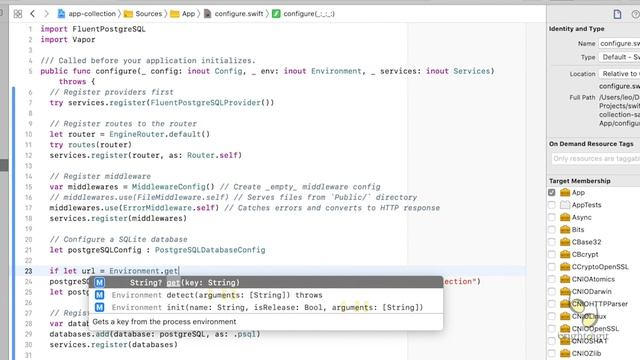Click 'Environment' on line 23
The width and height of the screenshot is (640, 360).
pyautogui.click(x=134, y=271)
